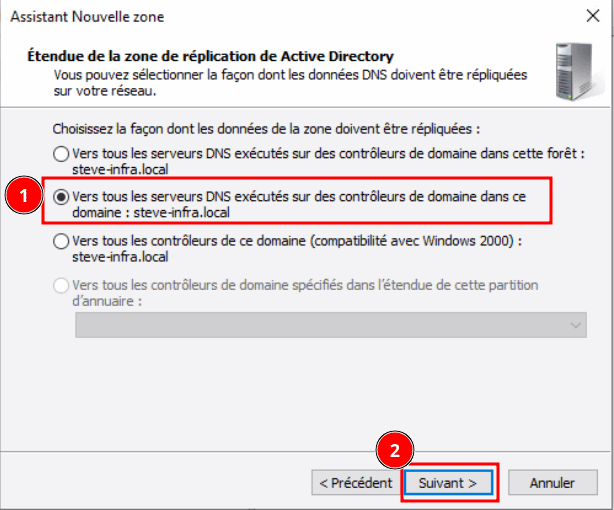
Task: Click the Étendue de la zone heading
Action: pos(208,56)
